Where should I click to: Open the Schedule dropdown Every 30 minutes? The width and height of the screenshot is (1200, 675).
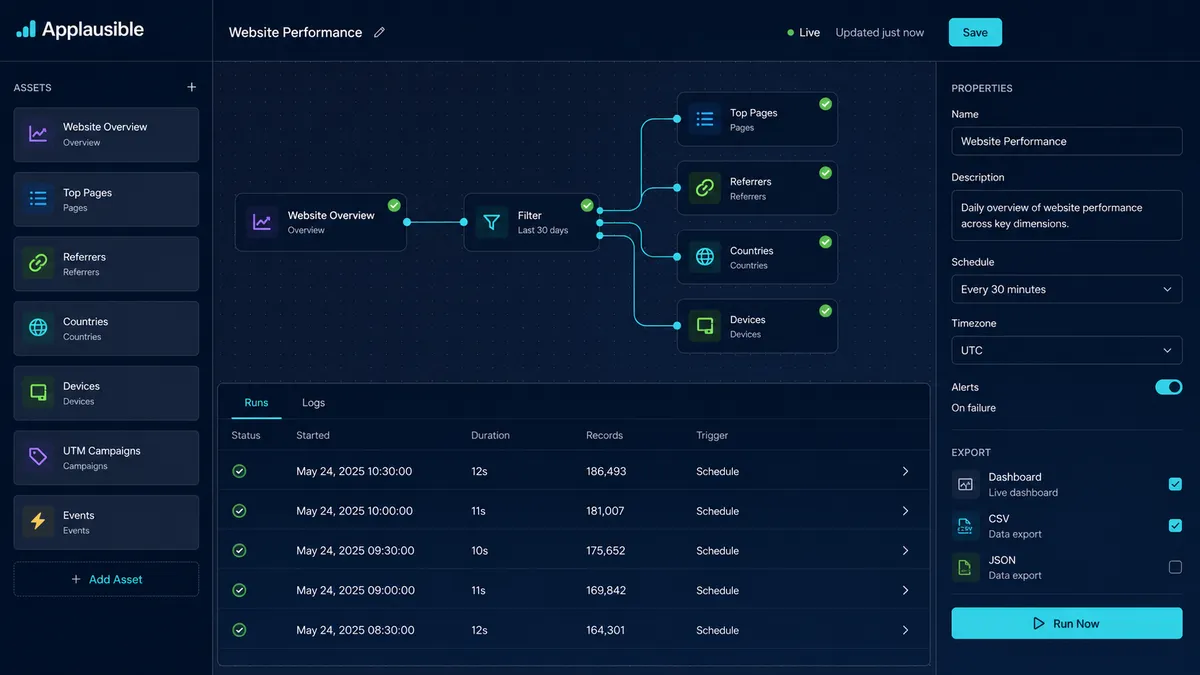pyautogui.click(x=1067, y=289)
